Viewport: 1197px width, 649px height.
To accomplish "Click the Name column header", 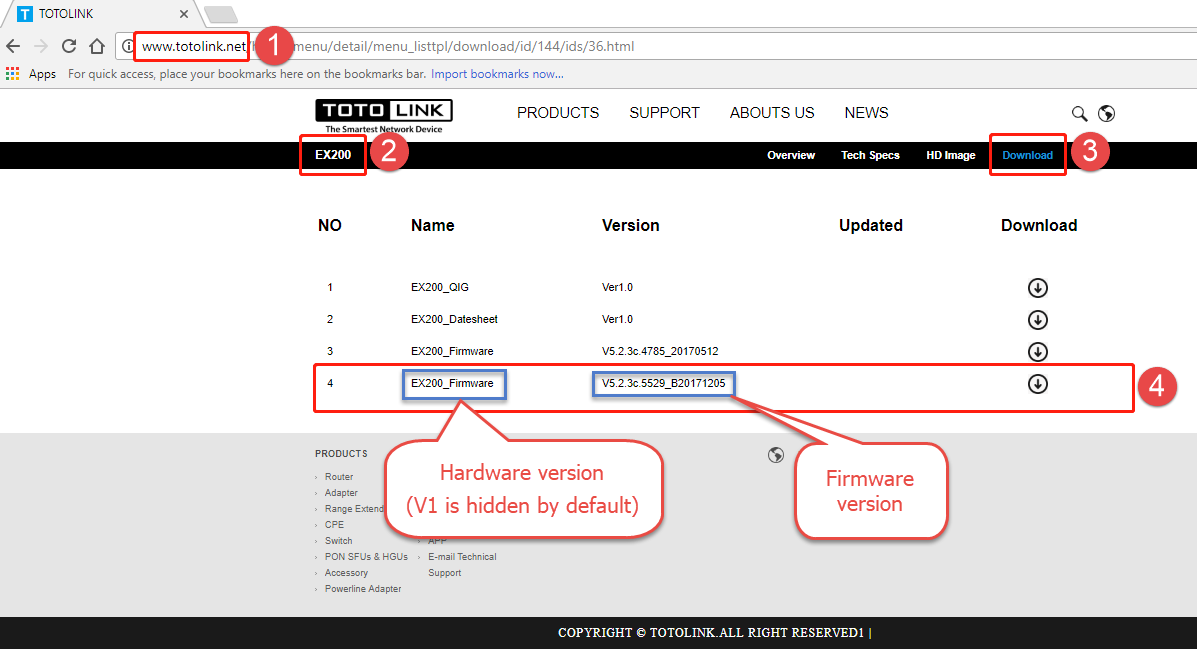I will (x=433, y=225).
